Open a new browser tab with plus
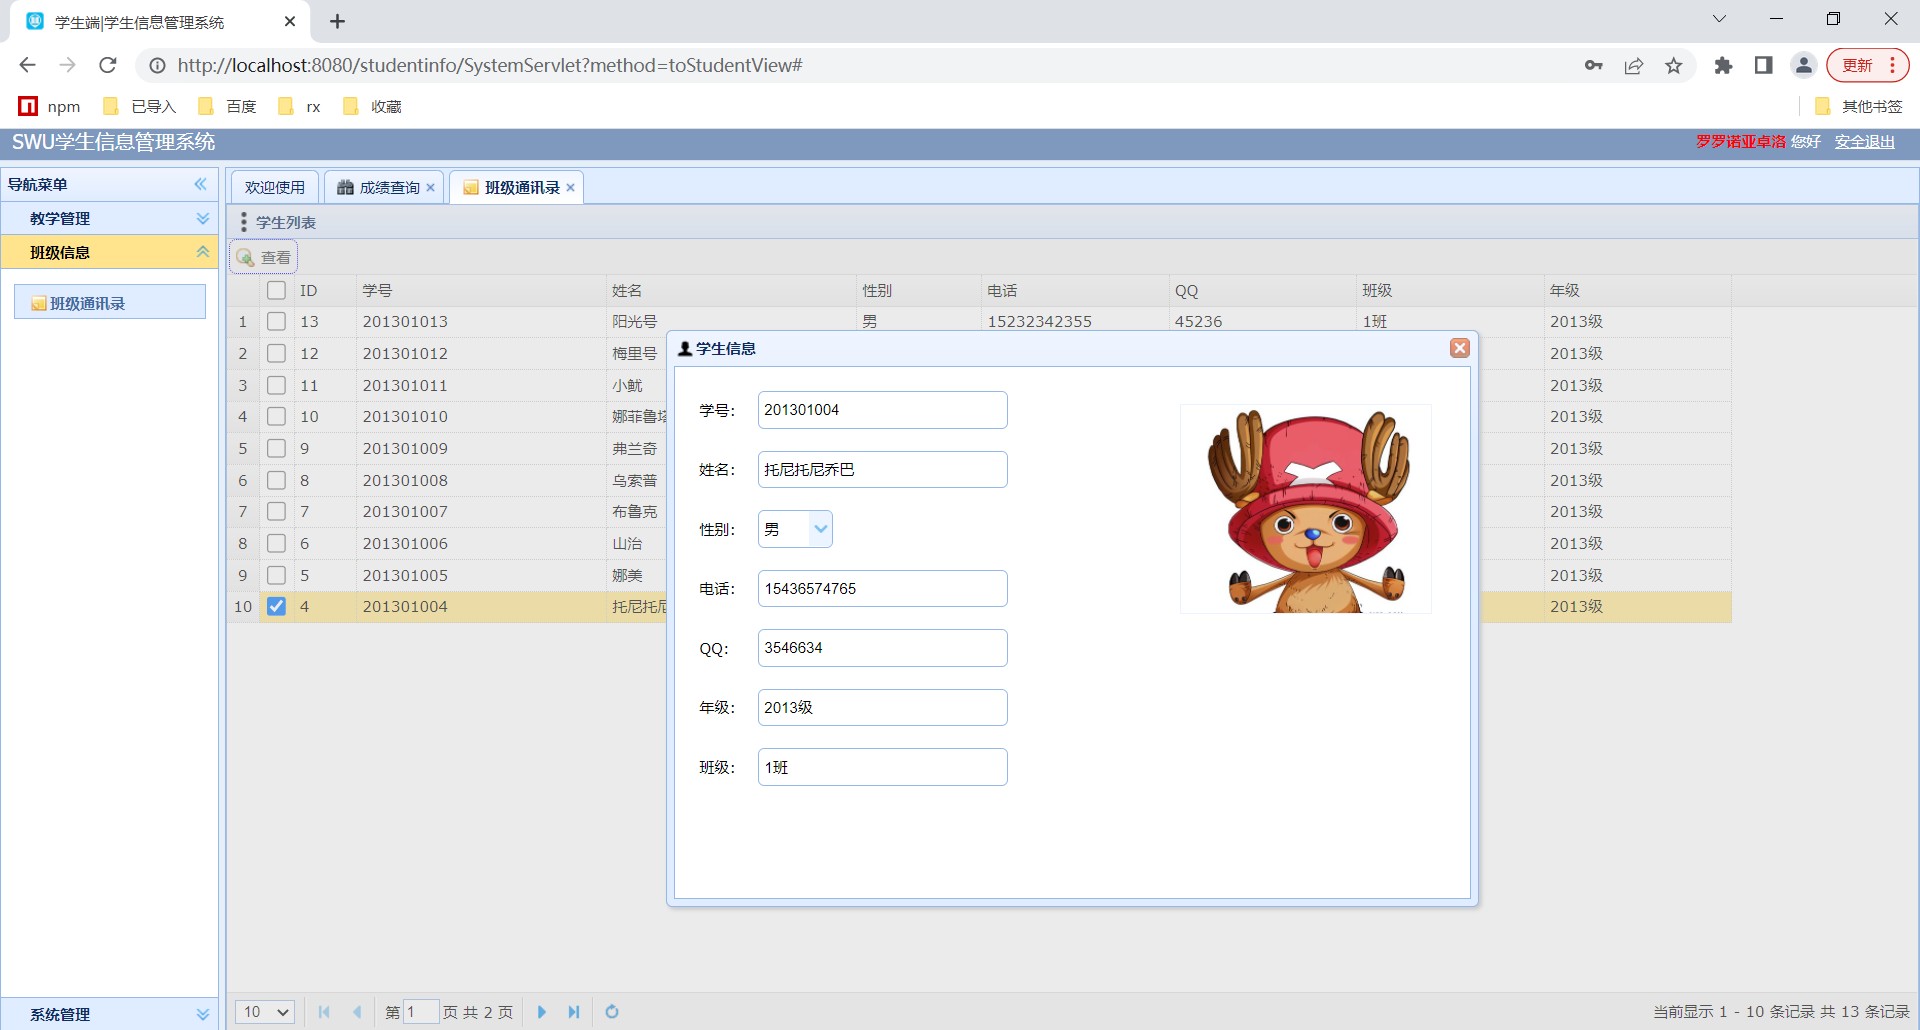This screenshot has width=1920, height=1030. [337, 21]
